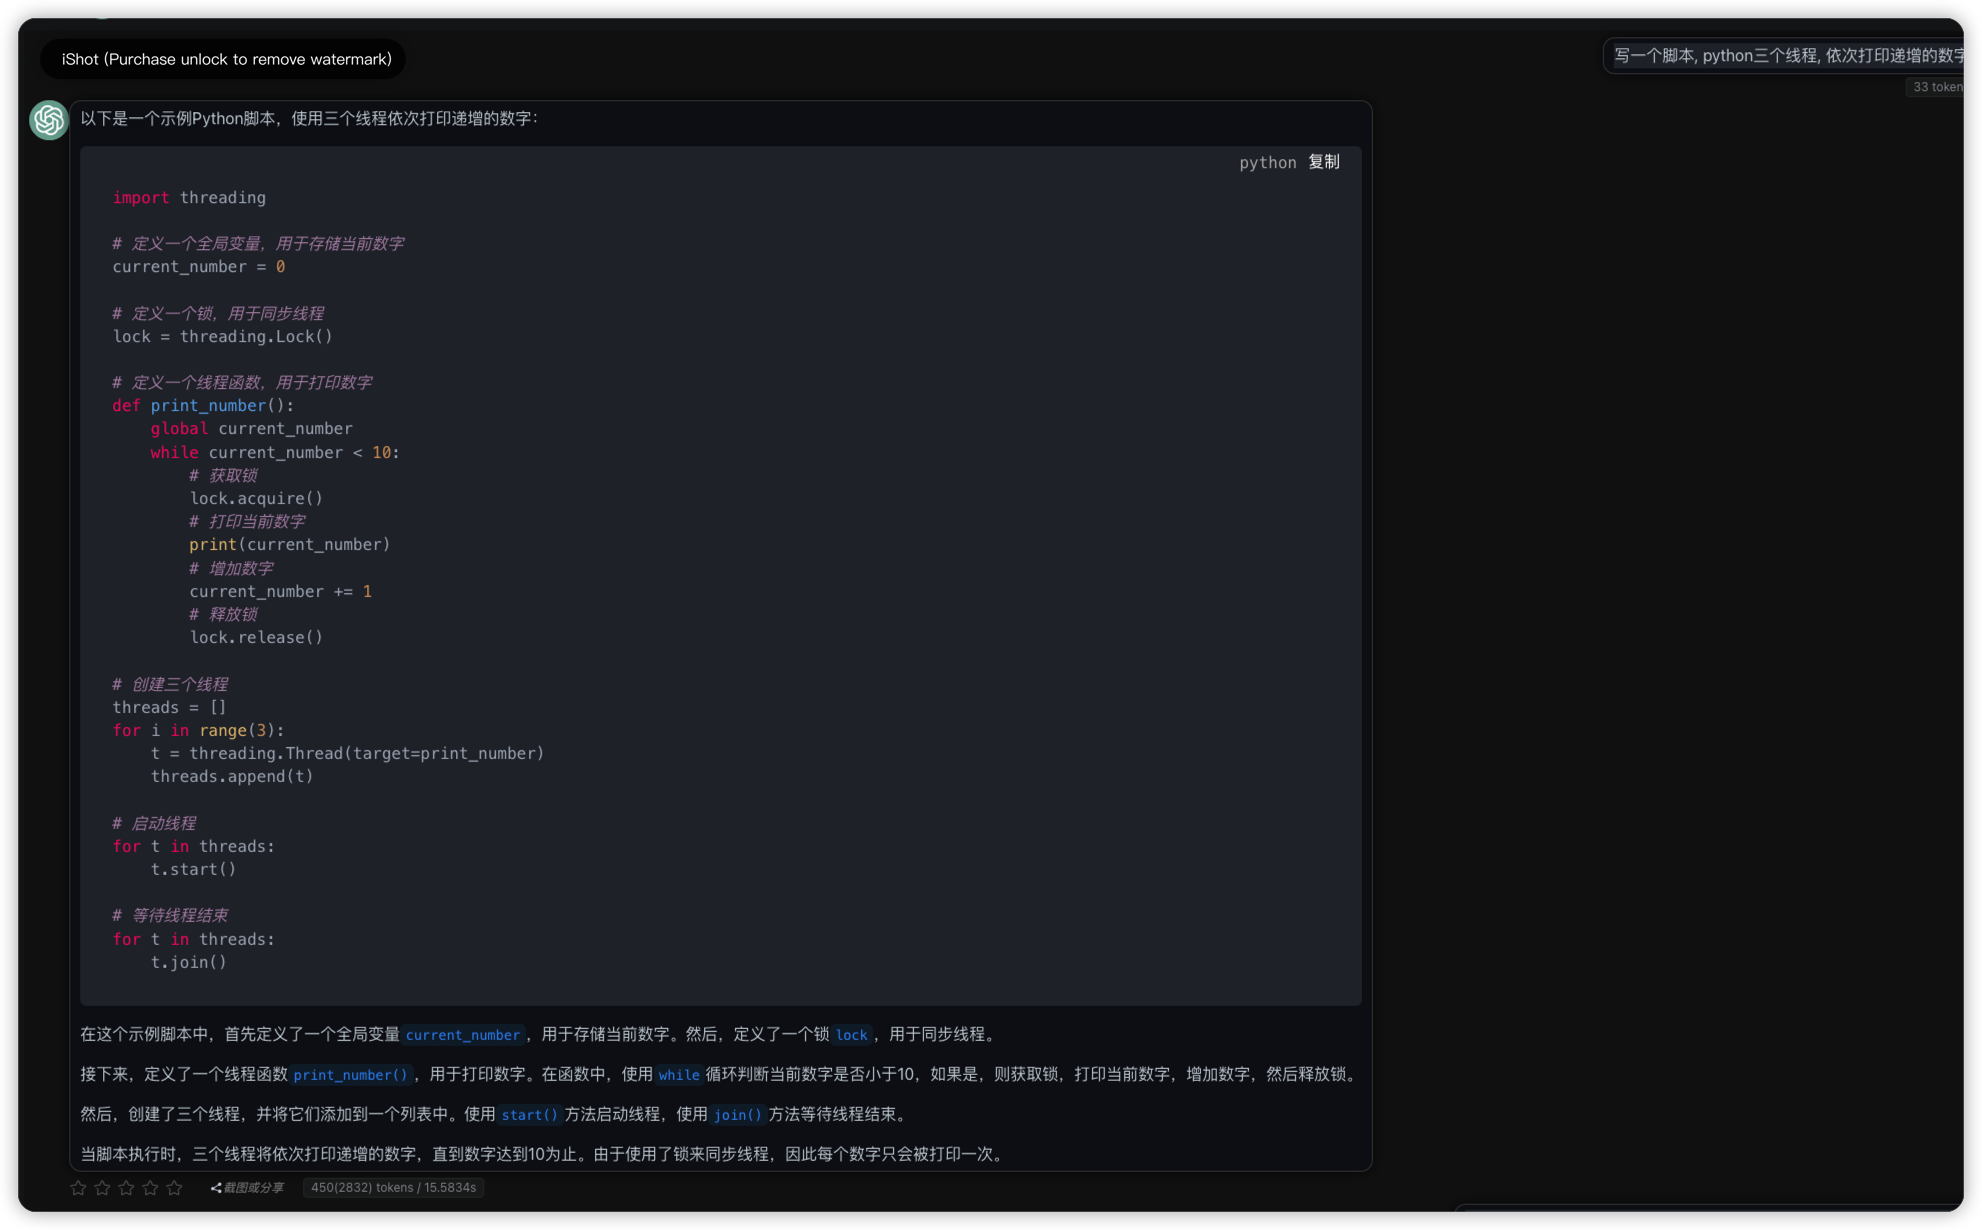Select the user prompt message bubble
The image size is (1982, 1230).
[1788, 56]
